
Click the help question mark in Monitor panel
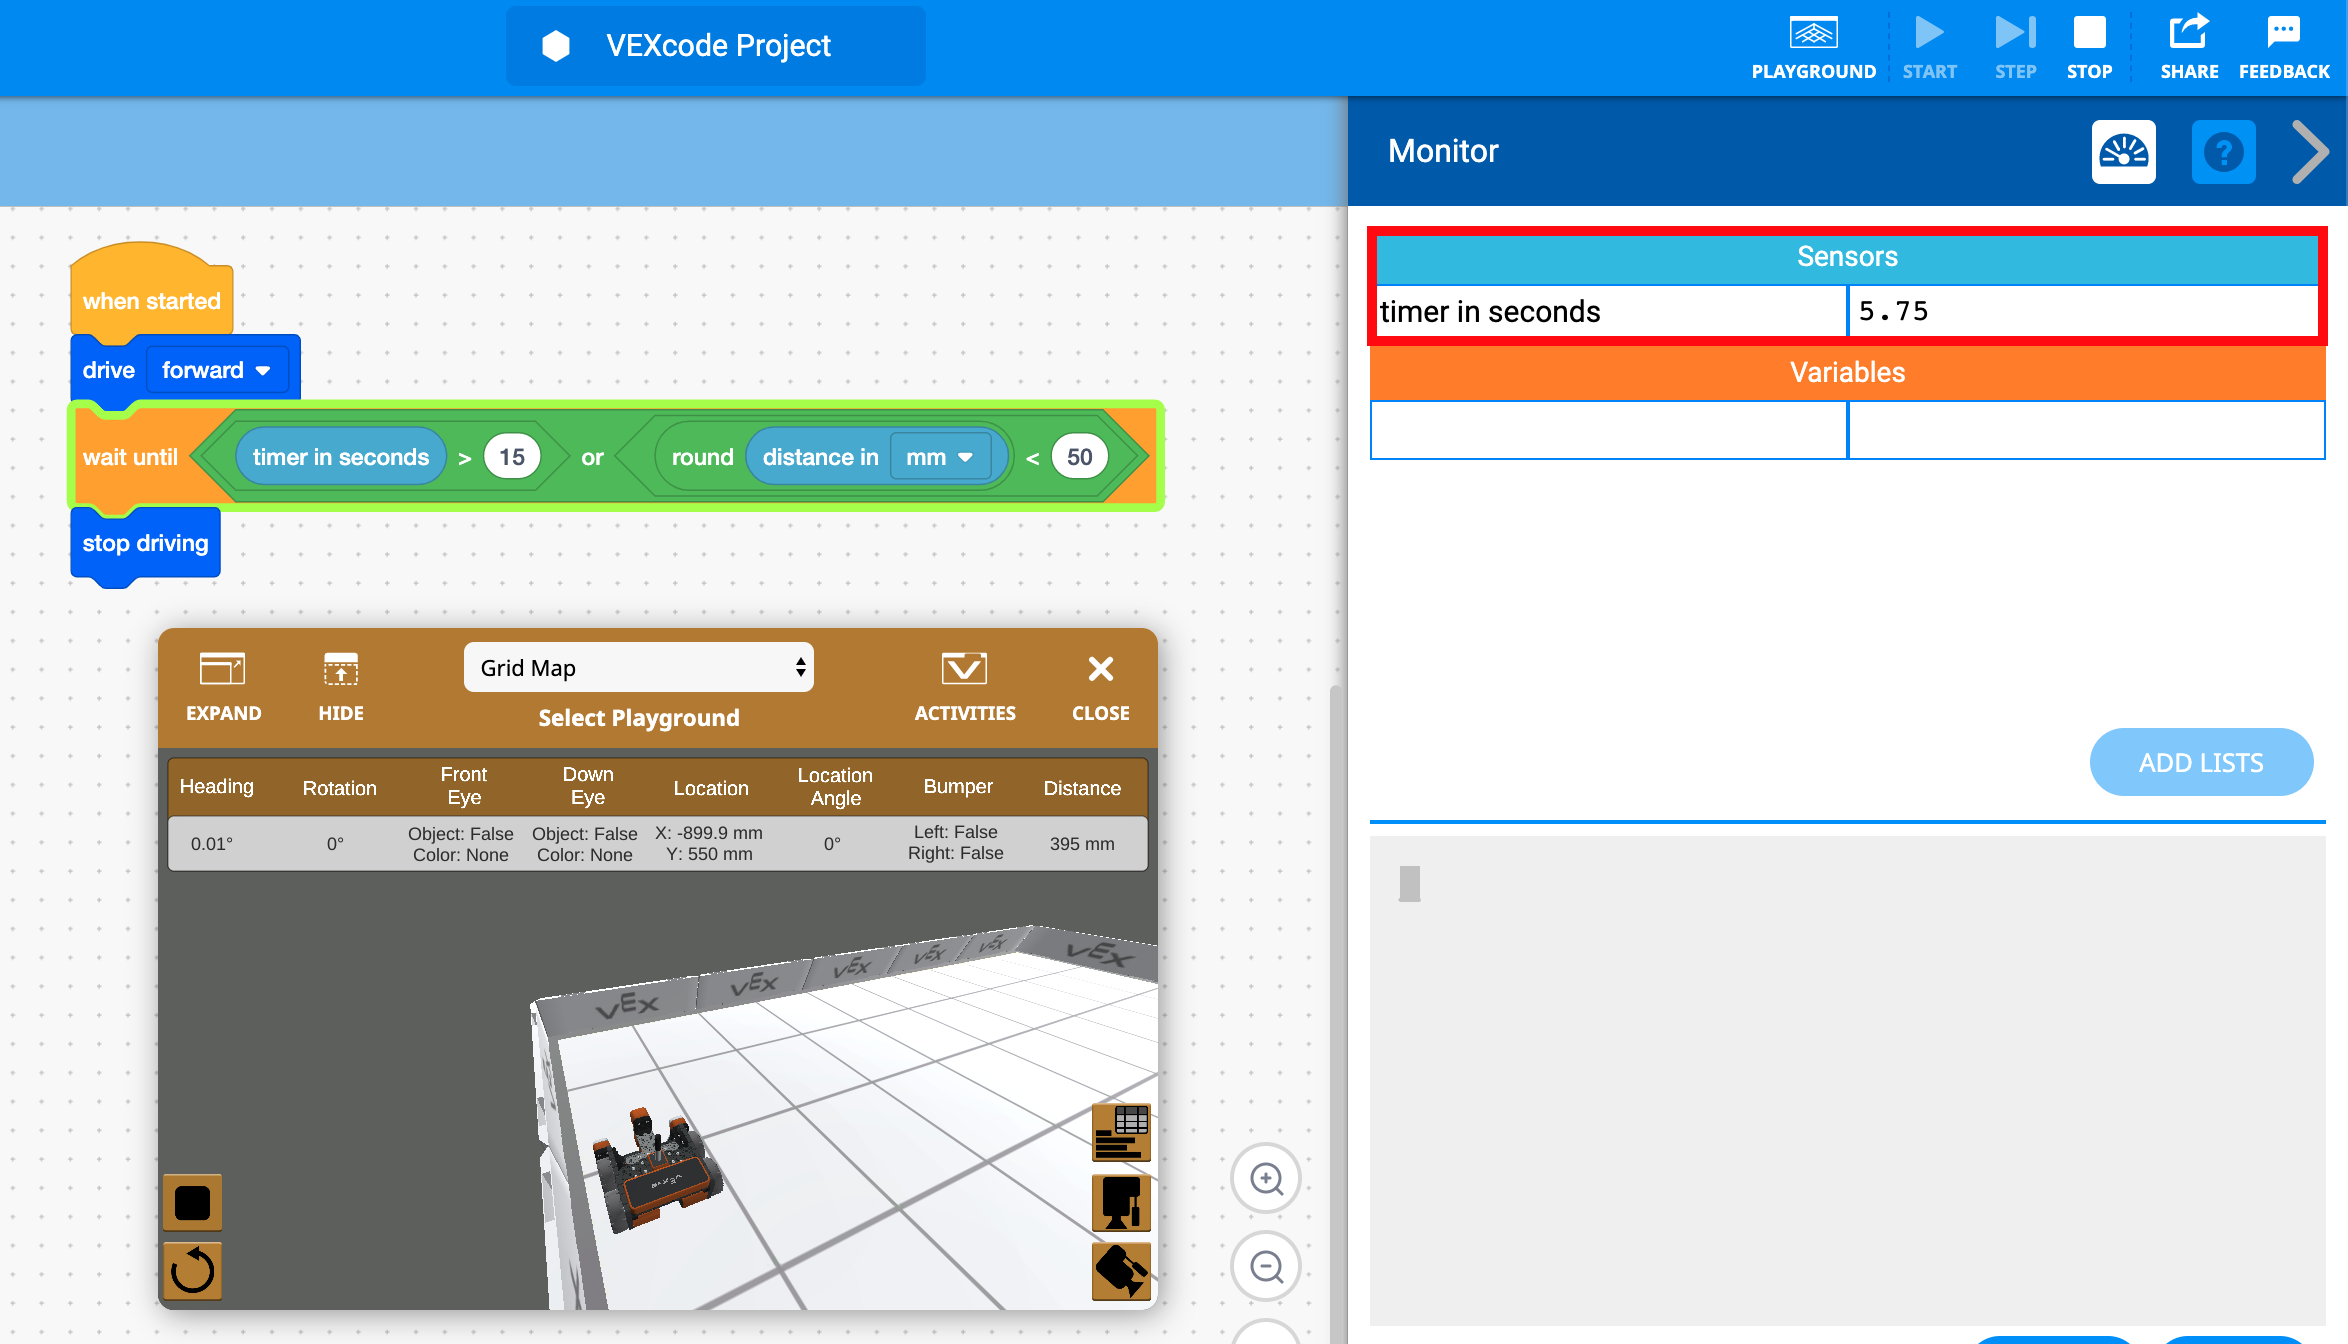pos(2223,152)
